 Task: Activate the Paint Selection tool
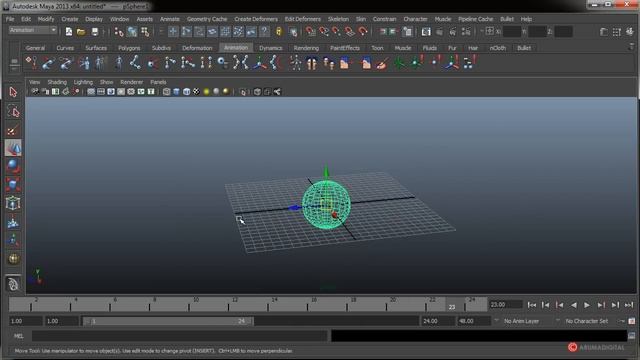point(13,130)
